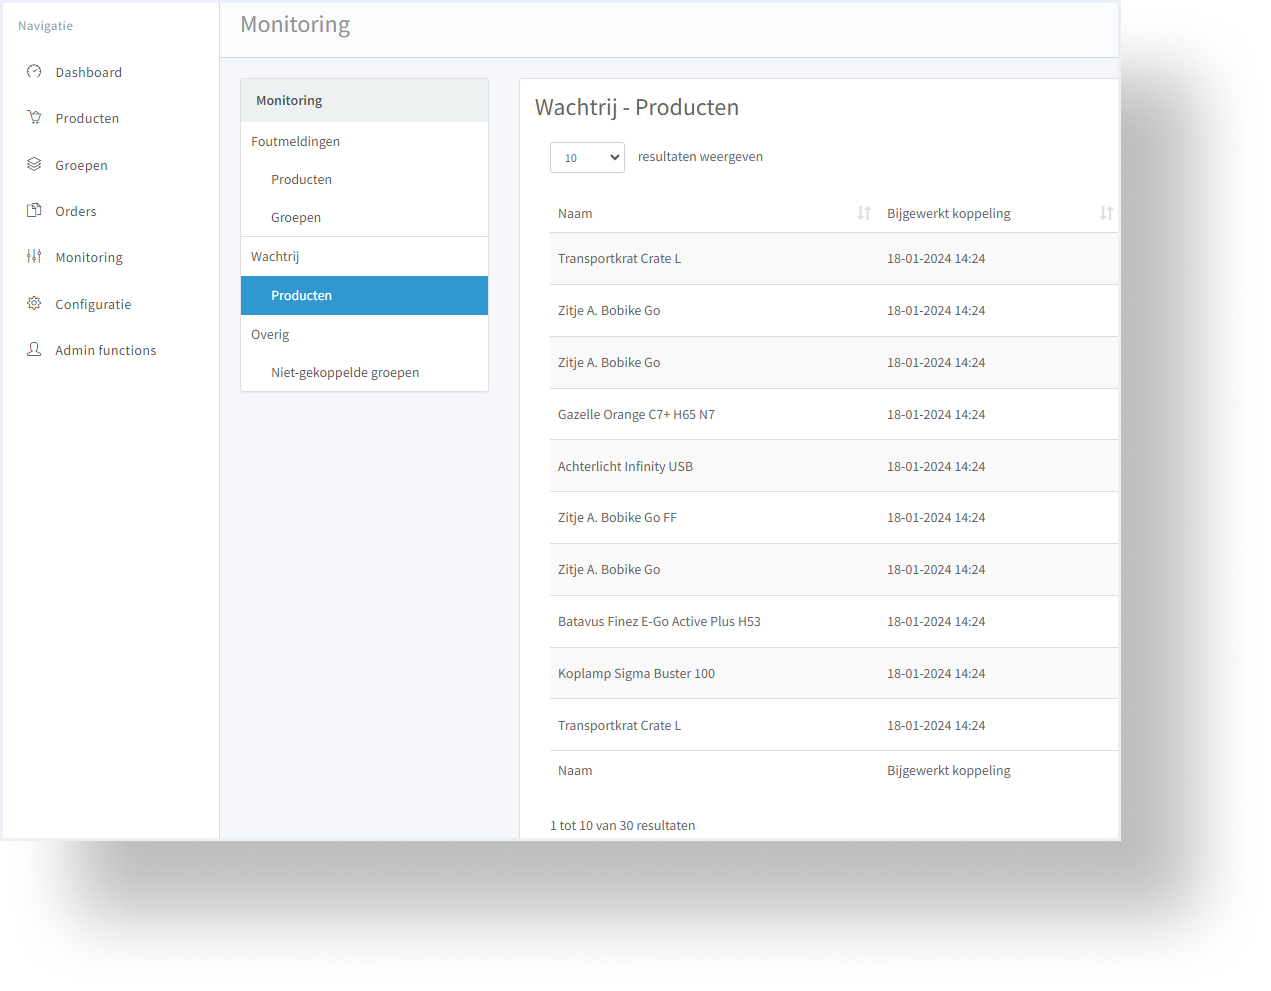Click the Producten shopping cart icon
Viewport: 1271px width, 991px height.
(x=34, y=117)
